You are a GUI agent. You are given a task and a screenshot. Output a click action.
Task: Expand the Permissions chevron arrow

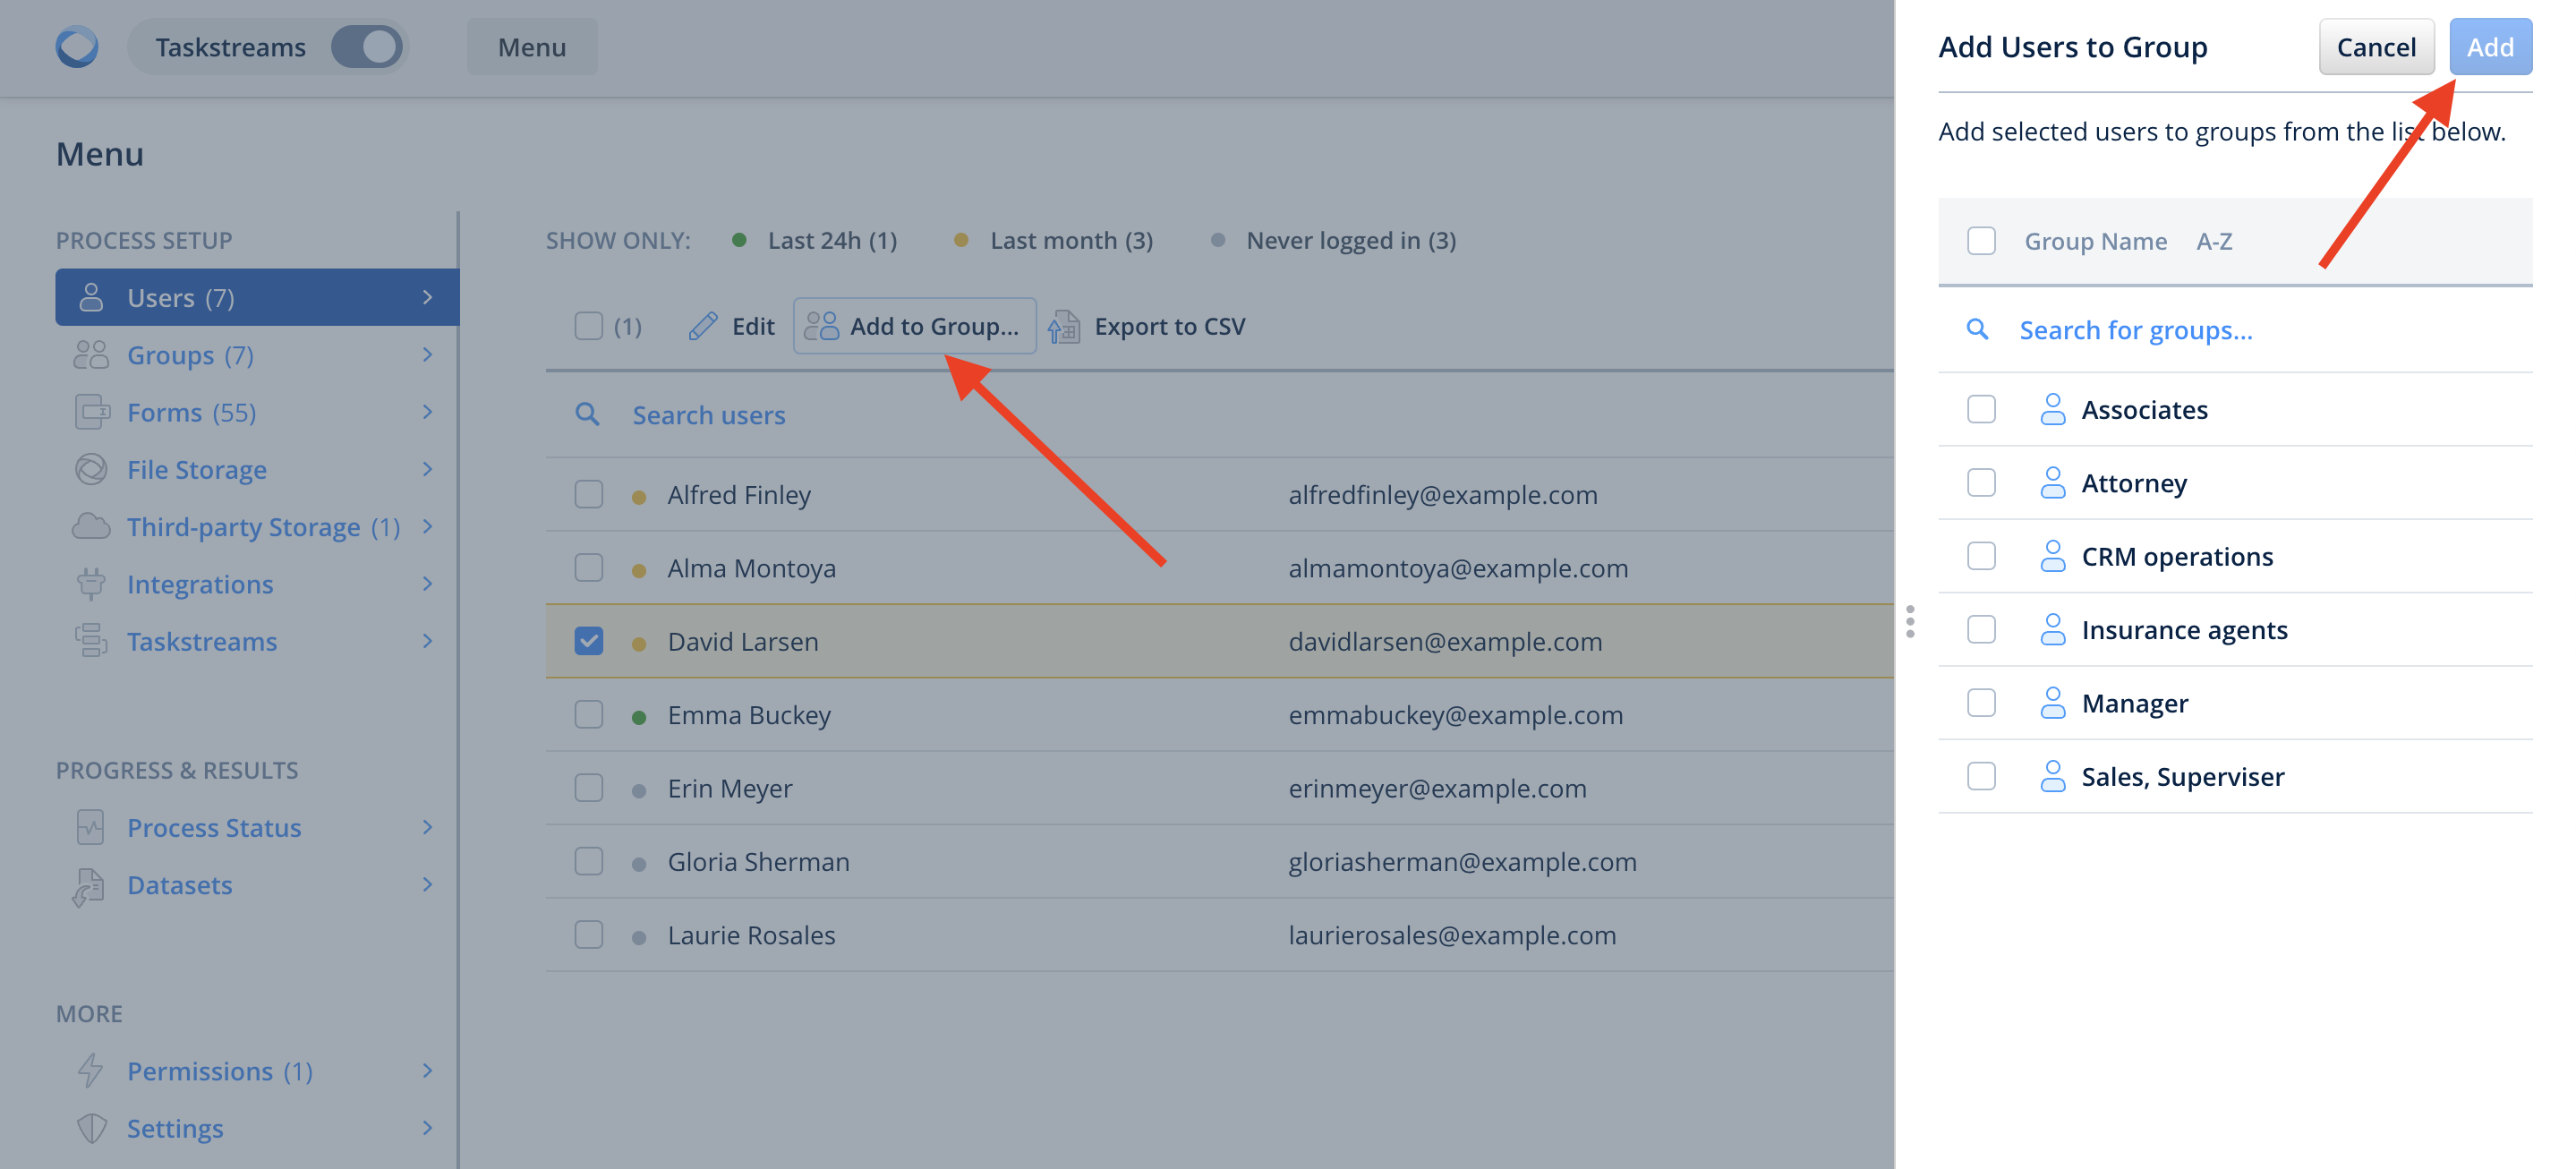coord(427,1071)
